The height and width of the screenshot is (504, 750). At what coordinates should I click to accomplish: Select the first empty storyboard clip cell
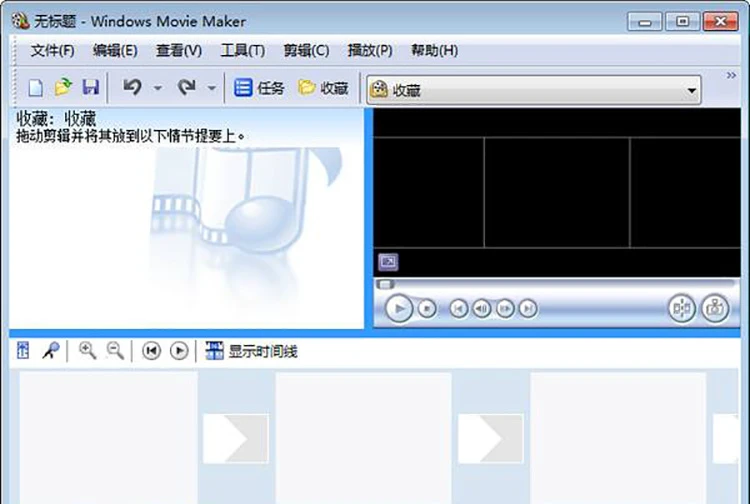point(108,438)
